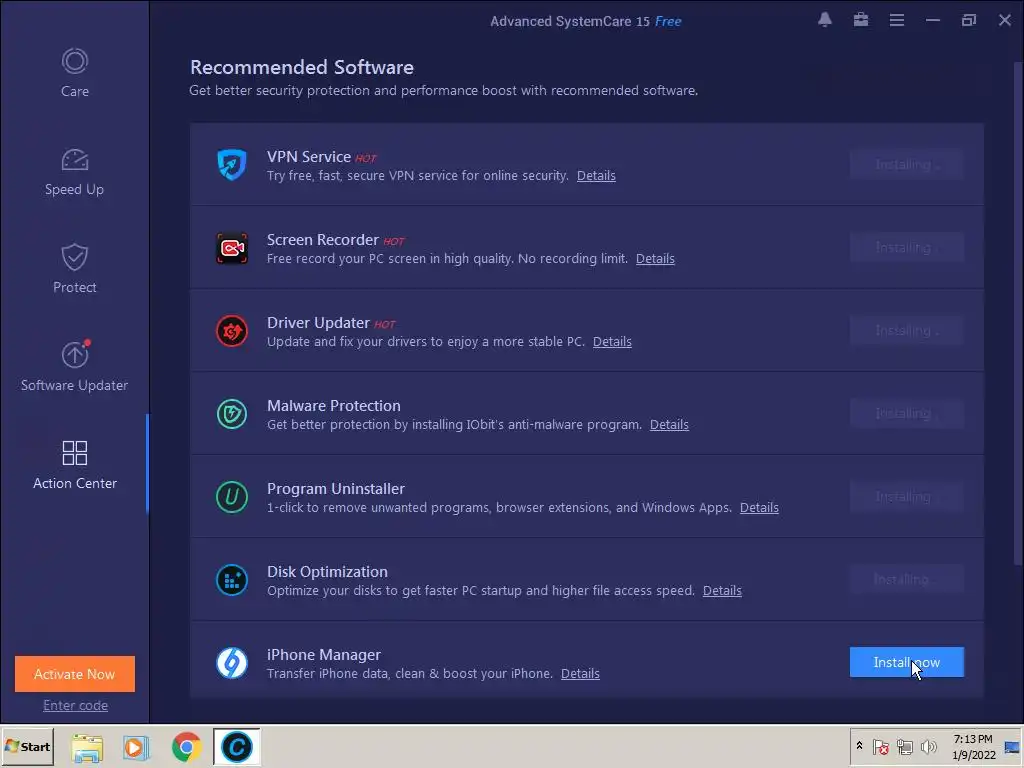Image resolution: width=1024 pixels, height=768 pixels.
Task: Click the Malware Protection title text
Action: click(x=334, y=406)
